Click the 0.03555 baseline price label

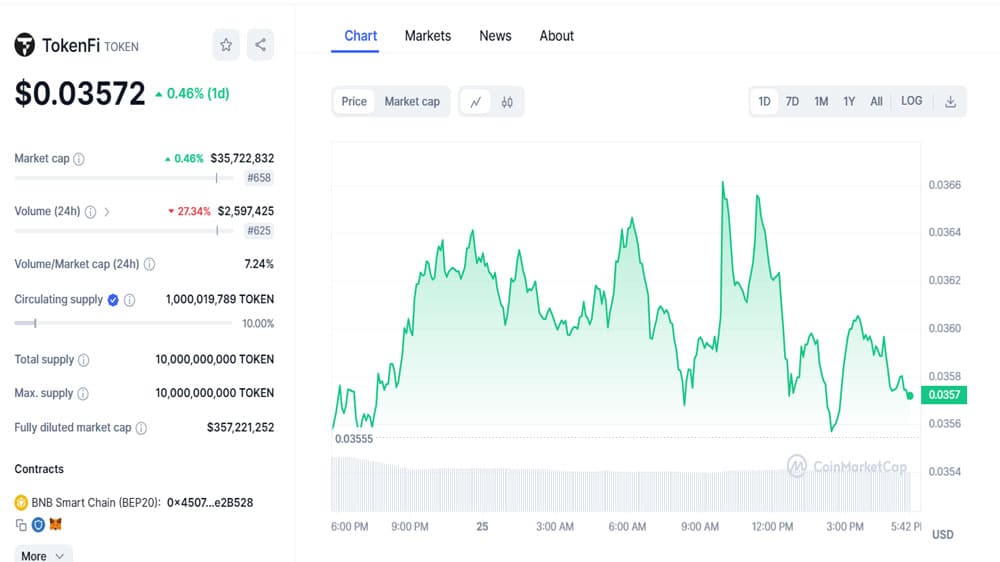(x=354, y=439)
